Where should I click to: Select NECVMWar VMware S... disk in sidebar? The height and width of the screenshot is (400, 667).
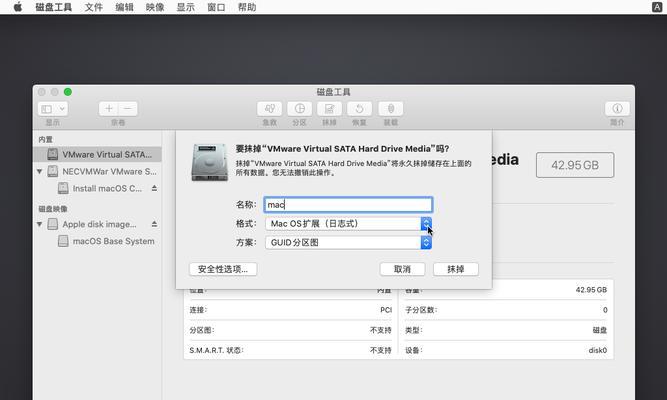[x=97, y=171]
